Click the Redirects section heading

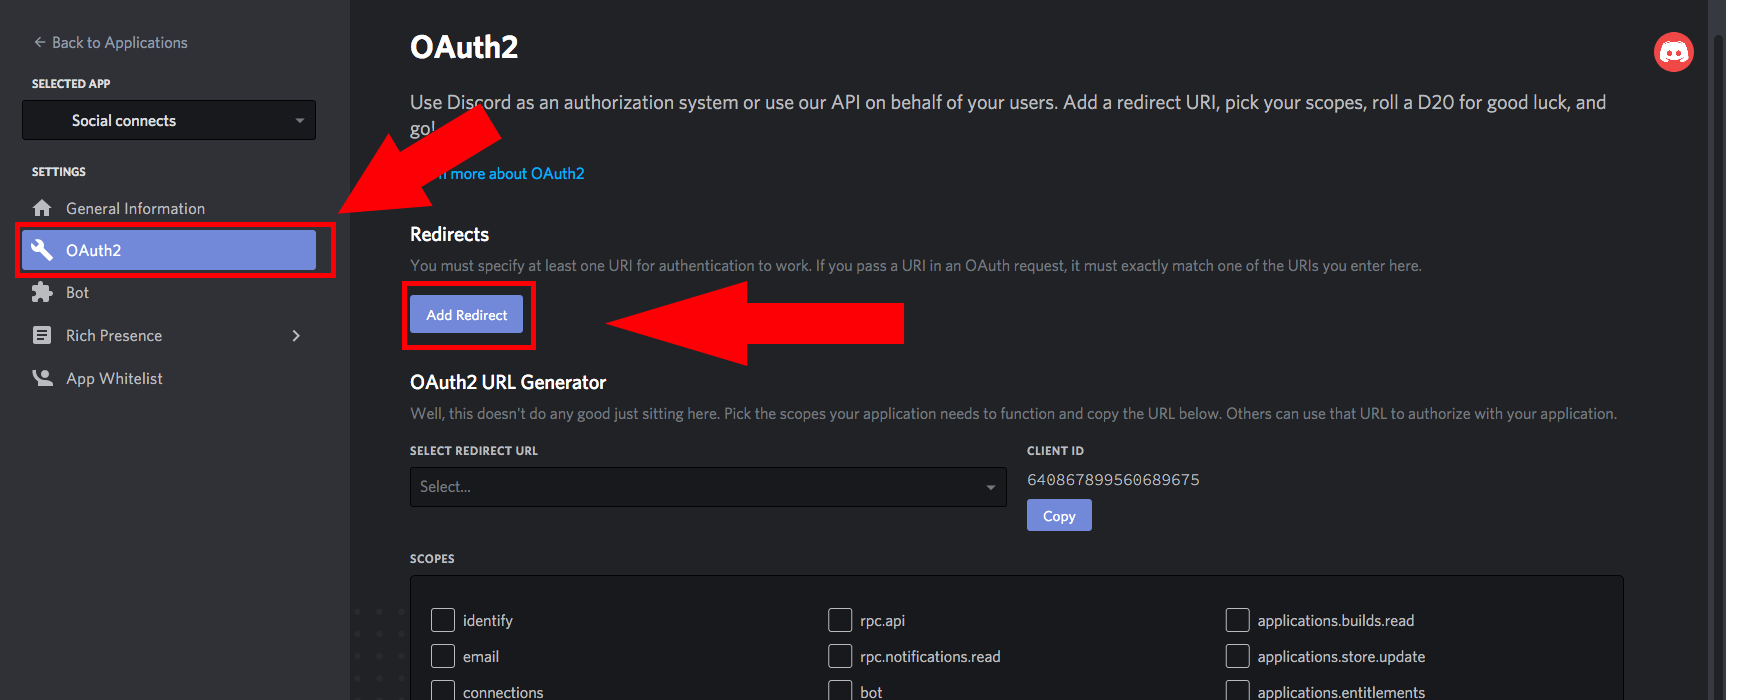pos(449,234)
